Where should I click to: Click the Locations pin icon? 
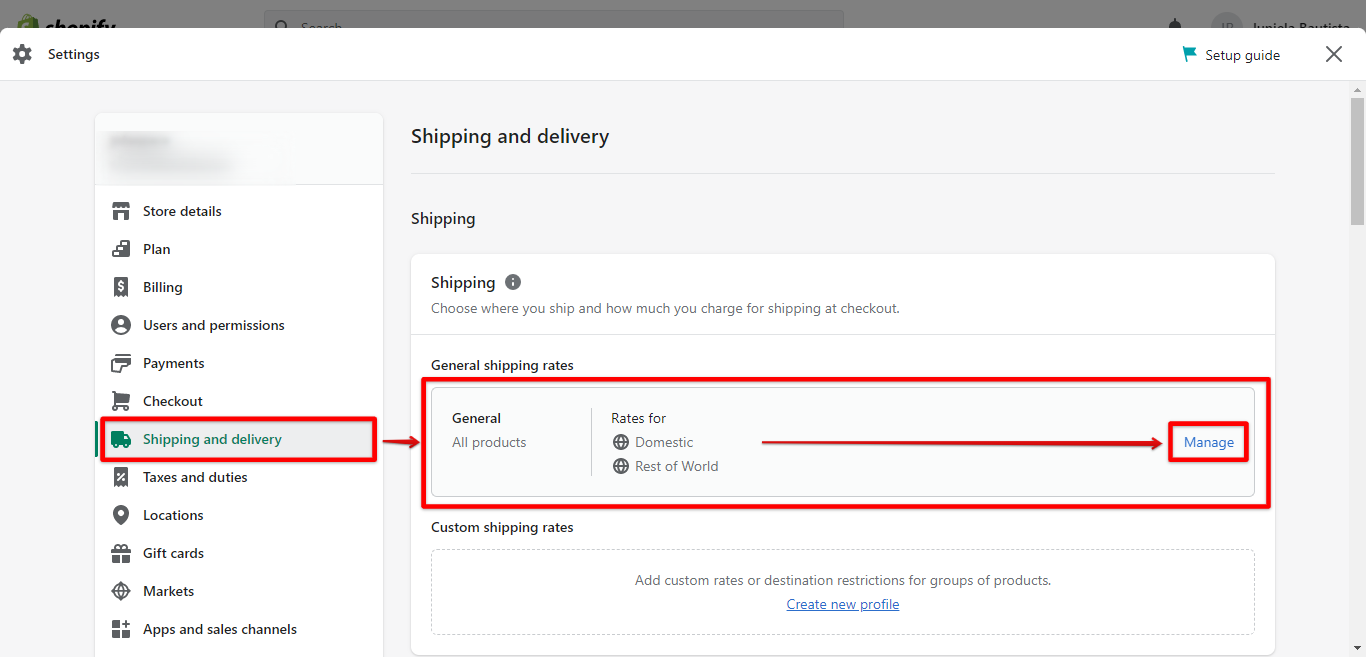point(120,515)
